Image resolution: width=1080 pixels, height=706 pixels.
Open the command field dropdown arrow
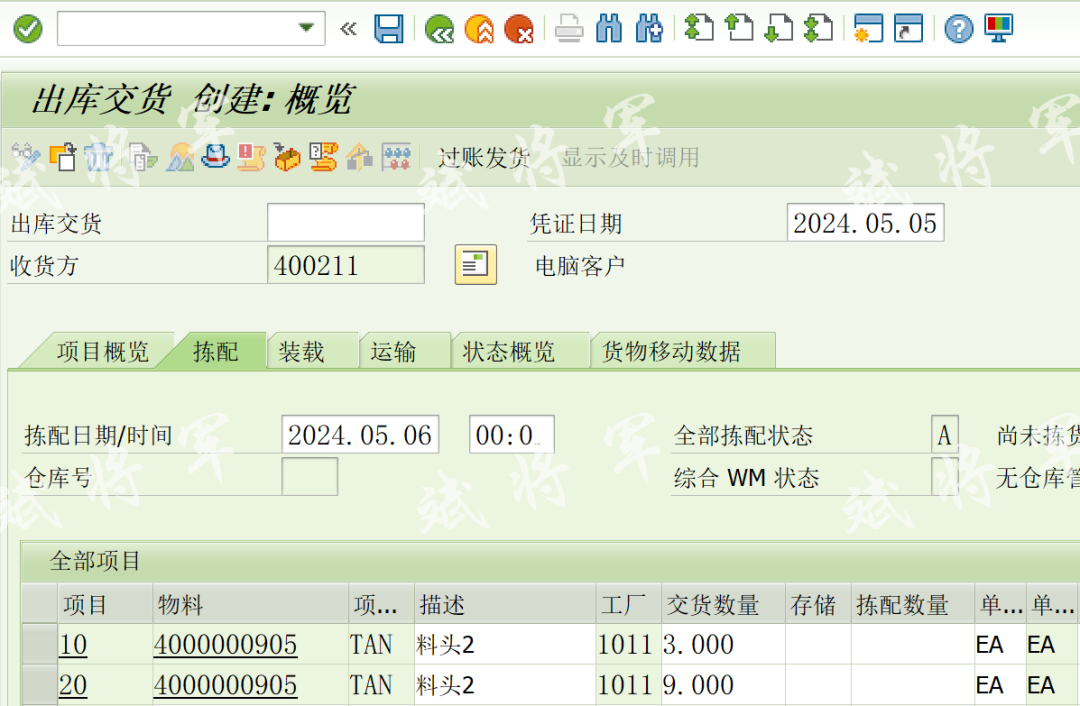click(x=306, y=28)
